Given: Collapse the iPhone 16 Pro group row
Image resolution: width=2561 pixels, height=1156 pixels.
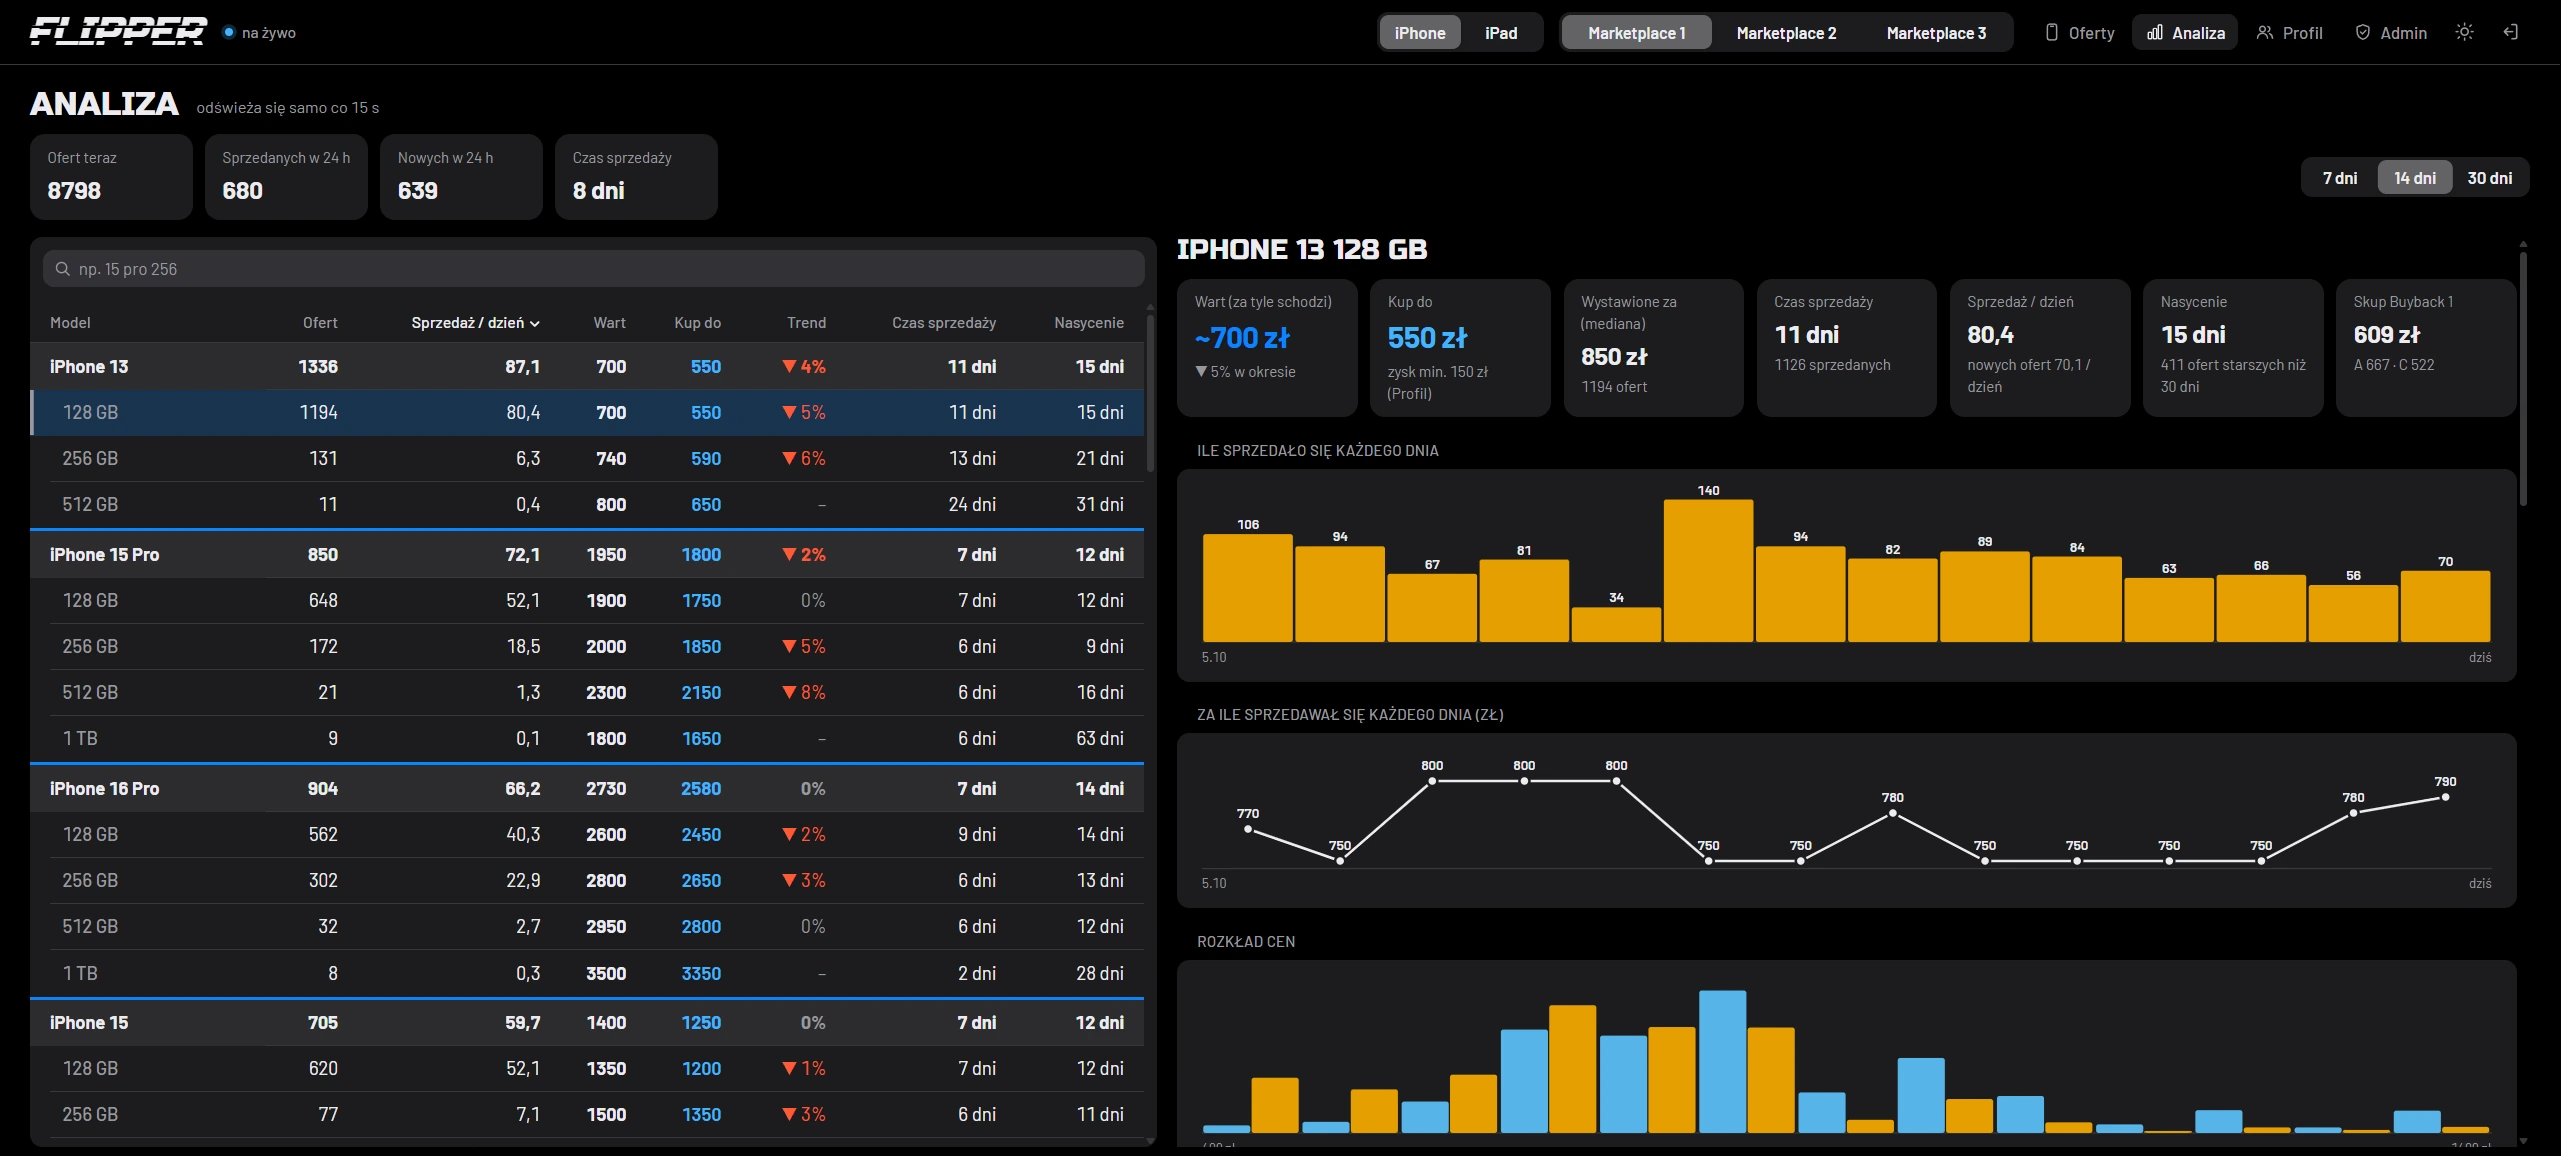Looking at the screenshot, I should point(587,789).
